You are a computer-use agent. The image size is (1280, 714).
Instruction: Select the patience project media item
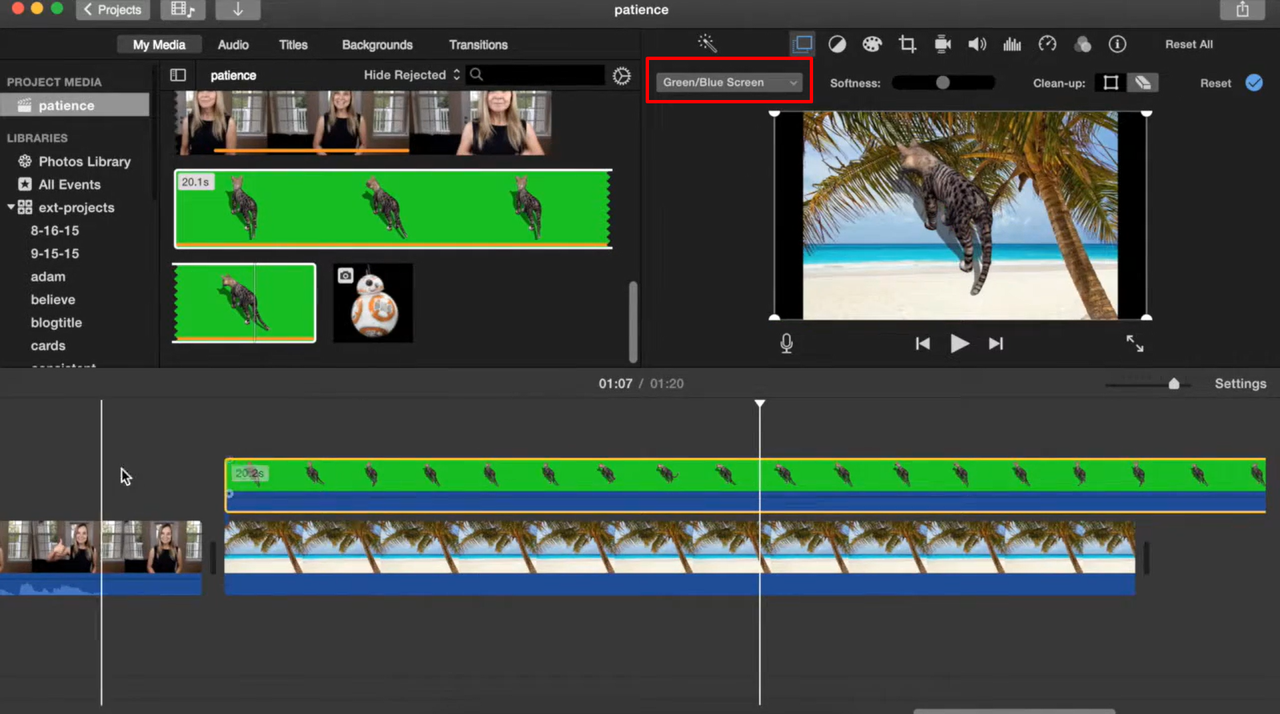(x=75, y=105)
